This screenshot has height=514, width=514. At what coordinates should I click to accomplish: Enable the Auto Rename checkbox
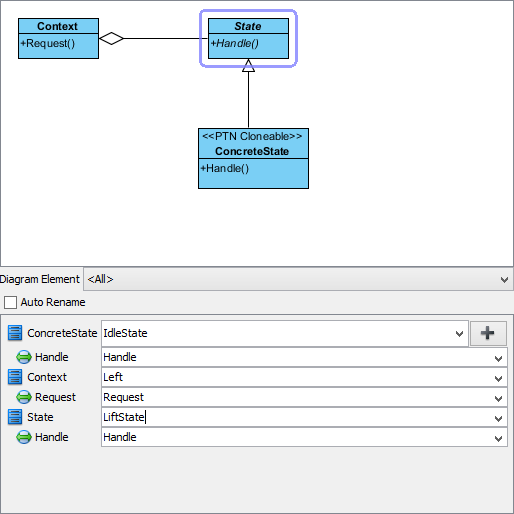tap(10, 302)
